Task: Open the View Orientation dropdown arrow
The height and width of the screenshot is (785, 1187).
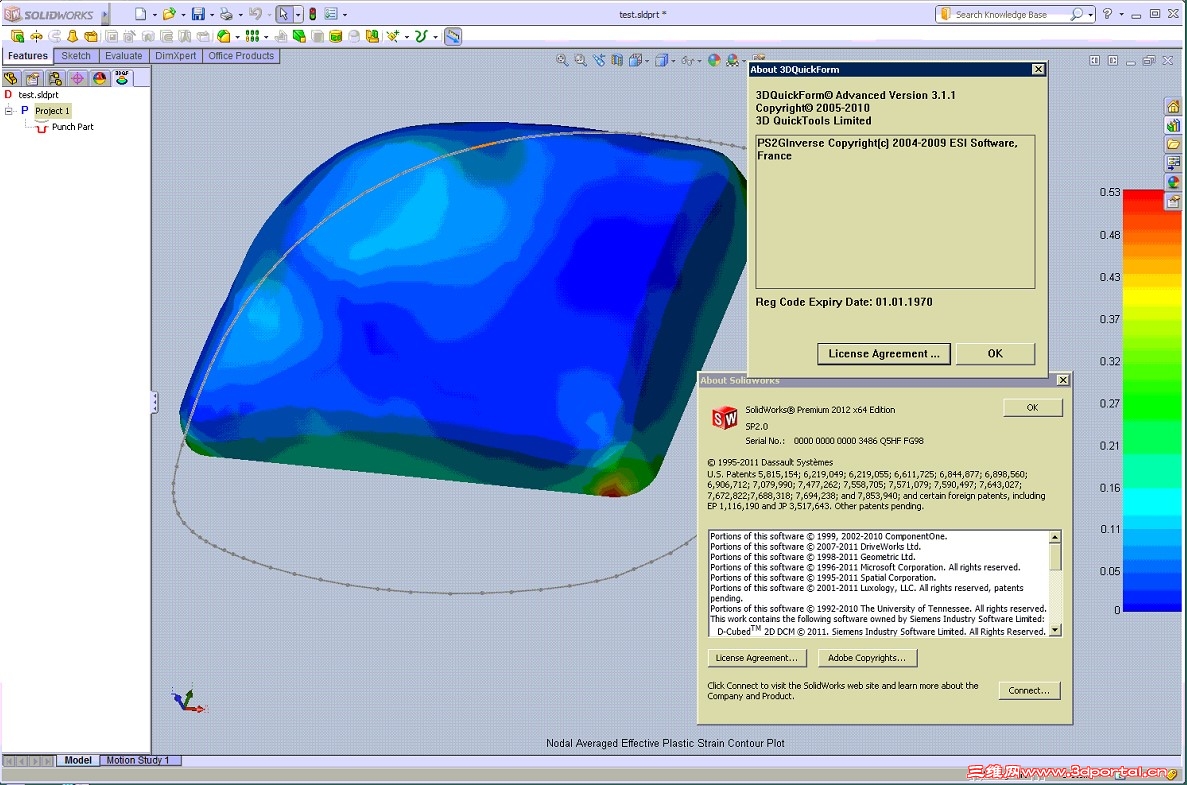Action: (x=647, y=60)
